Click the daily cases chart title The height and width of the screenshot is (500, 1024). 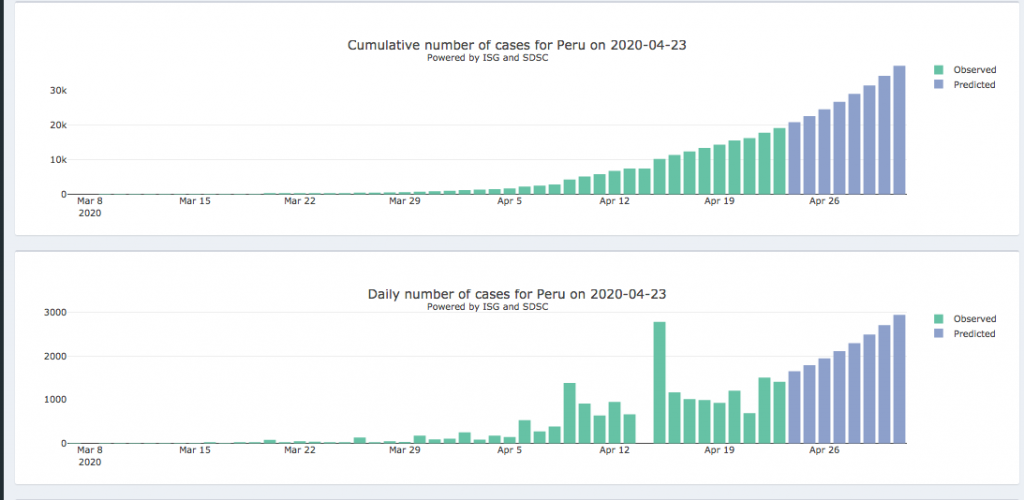click(516, 294)
